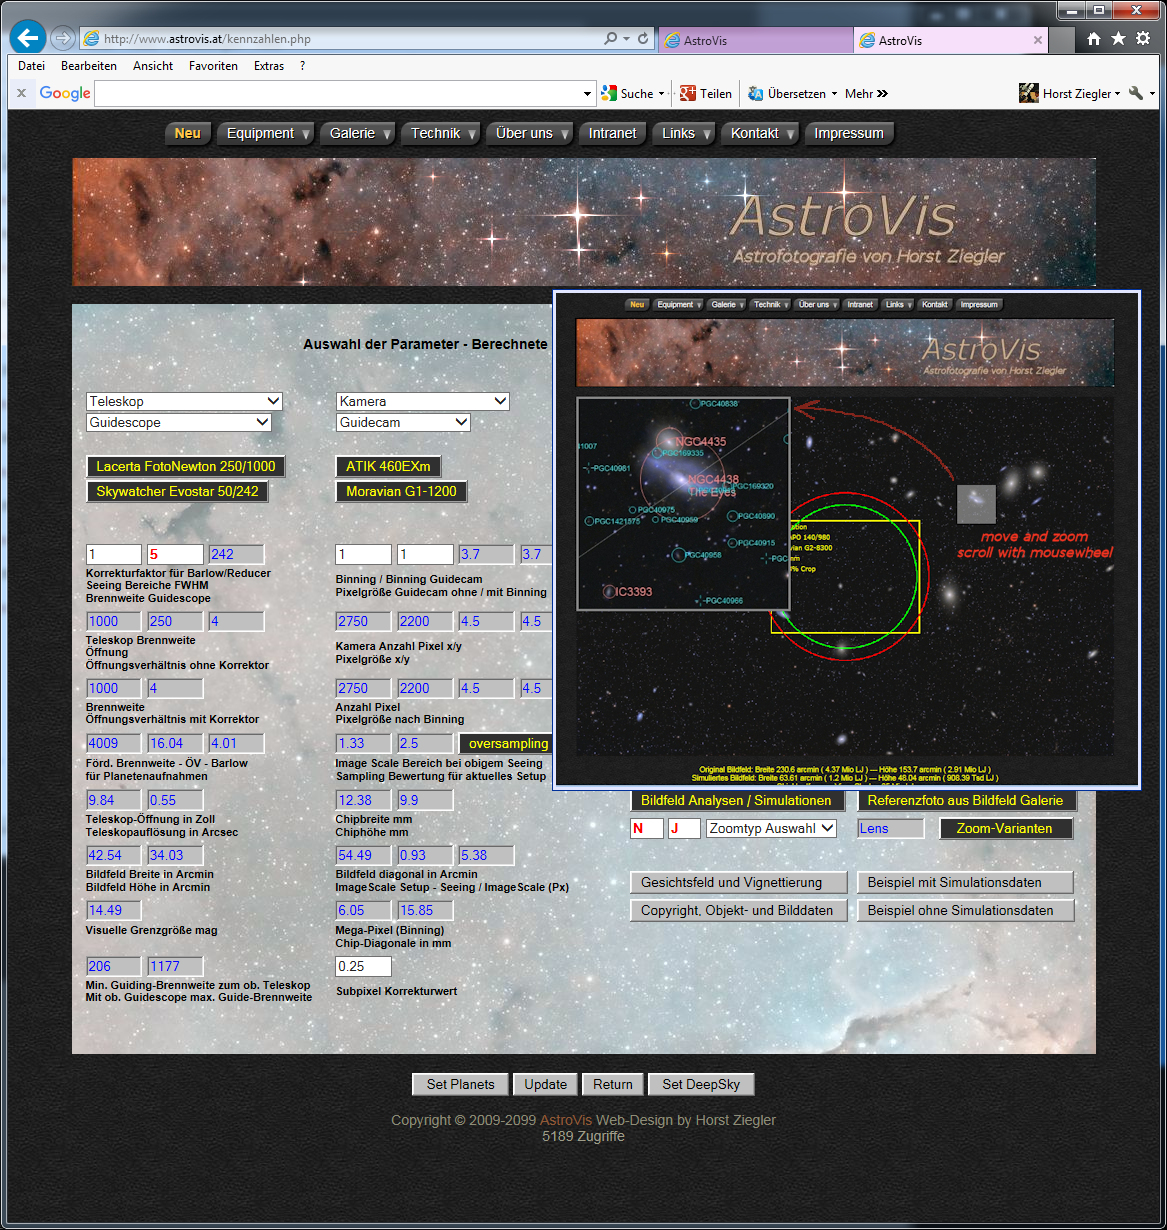Open Favorites star icon
This screenshot has width=1167, height=1230.
click(1118, 38)
